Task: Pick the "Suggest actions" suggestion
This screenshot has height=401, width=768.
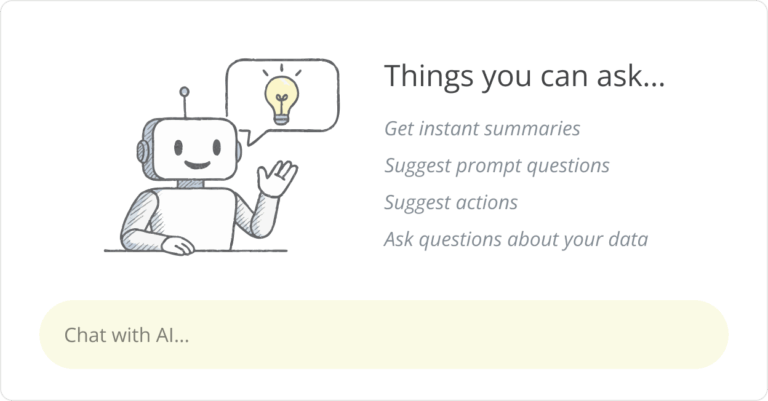Action: 451,202
